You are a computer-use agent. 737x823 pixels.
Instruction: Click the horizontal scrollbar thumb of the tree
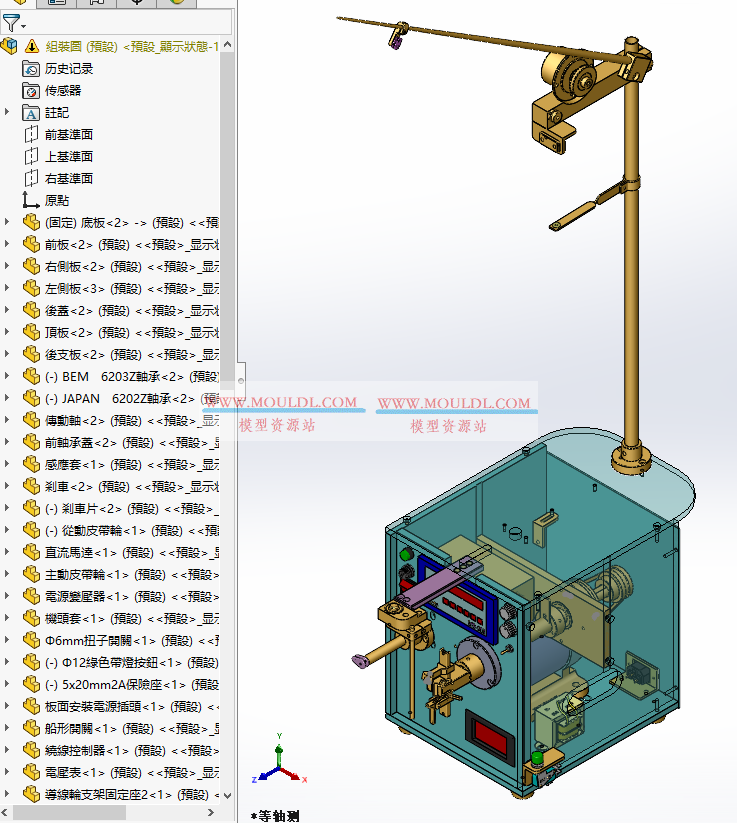tap(69, 813)
